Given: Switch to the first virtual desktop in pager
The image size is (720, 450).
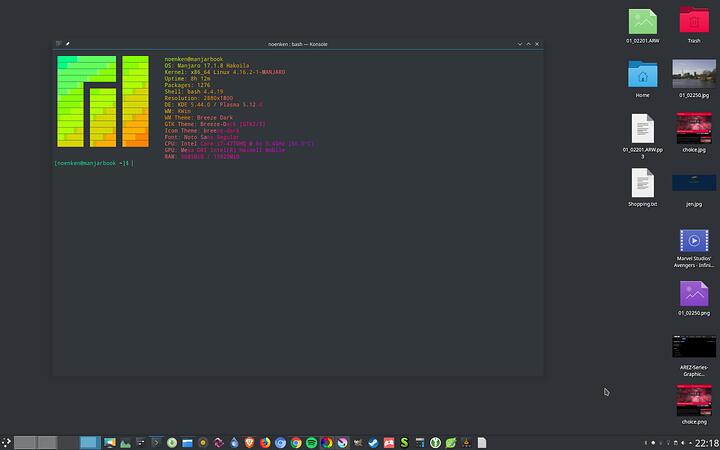Looking at the screenshot, I should pos(25,442).
